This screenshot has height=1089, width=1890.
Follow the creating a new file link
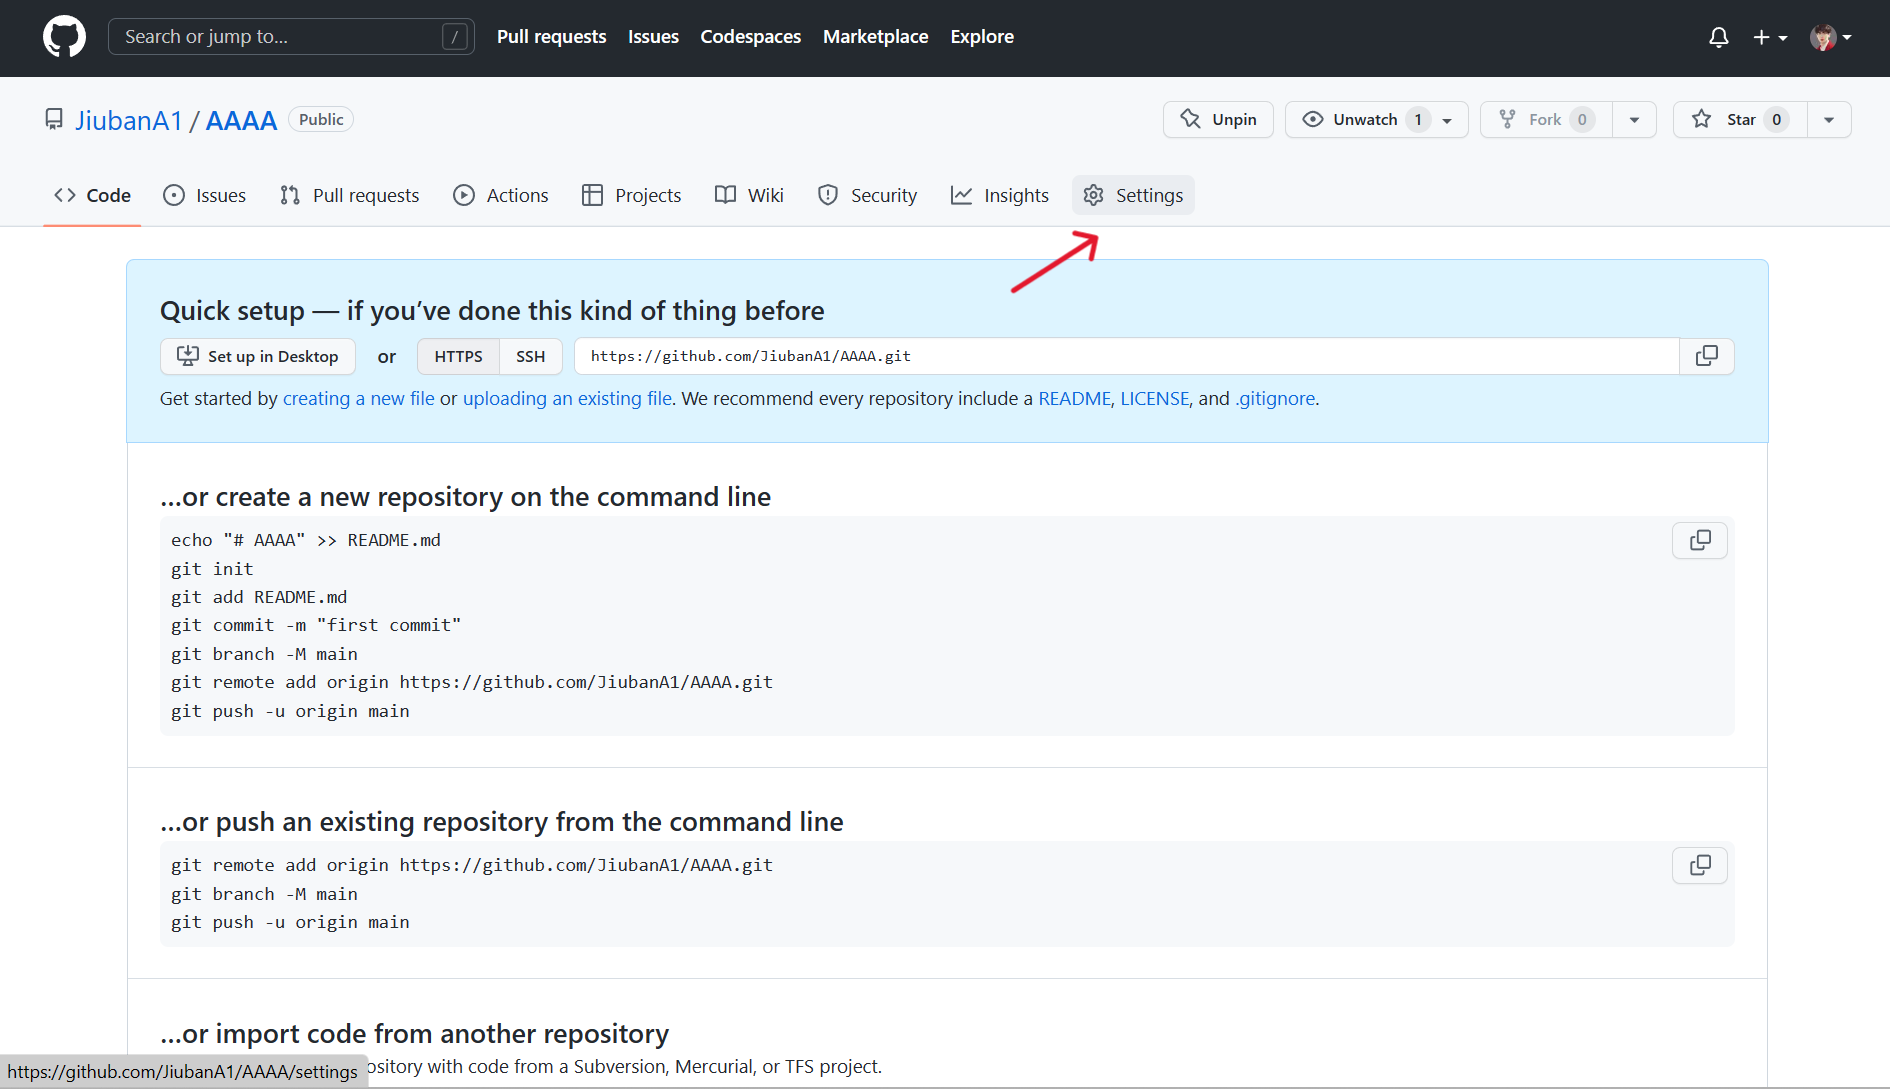point(359,399)
